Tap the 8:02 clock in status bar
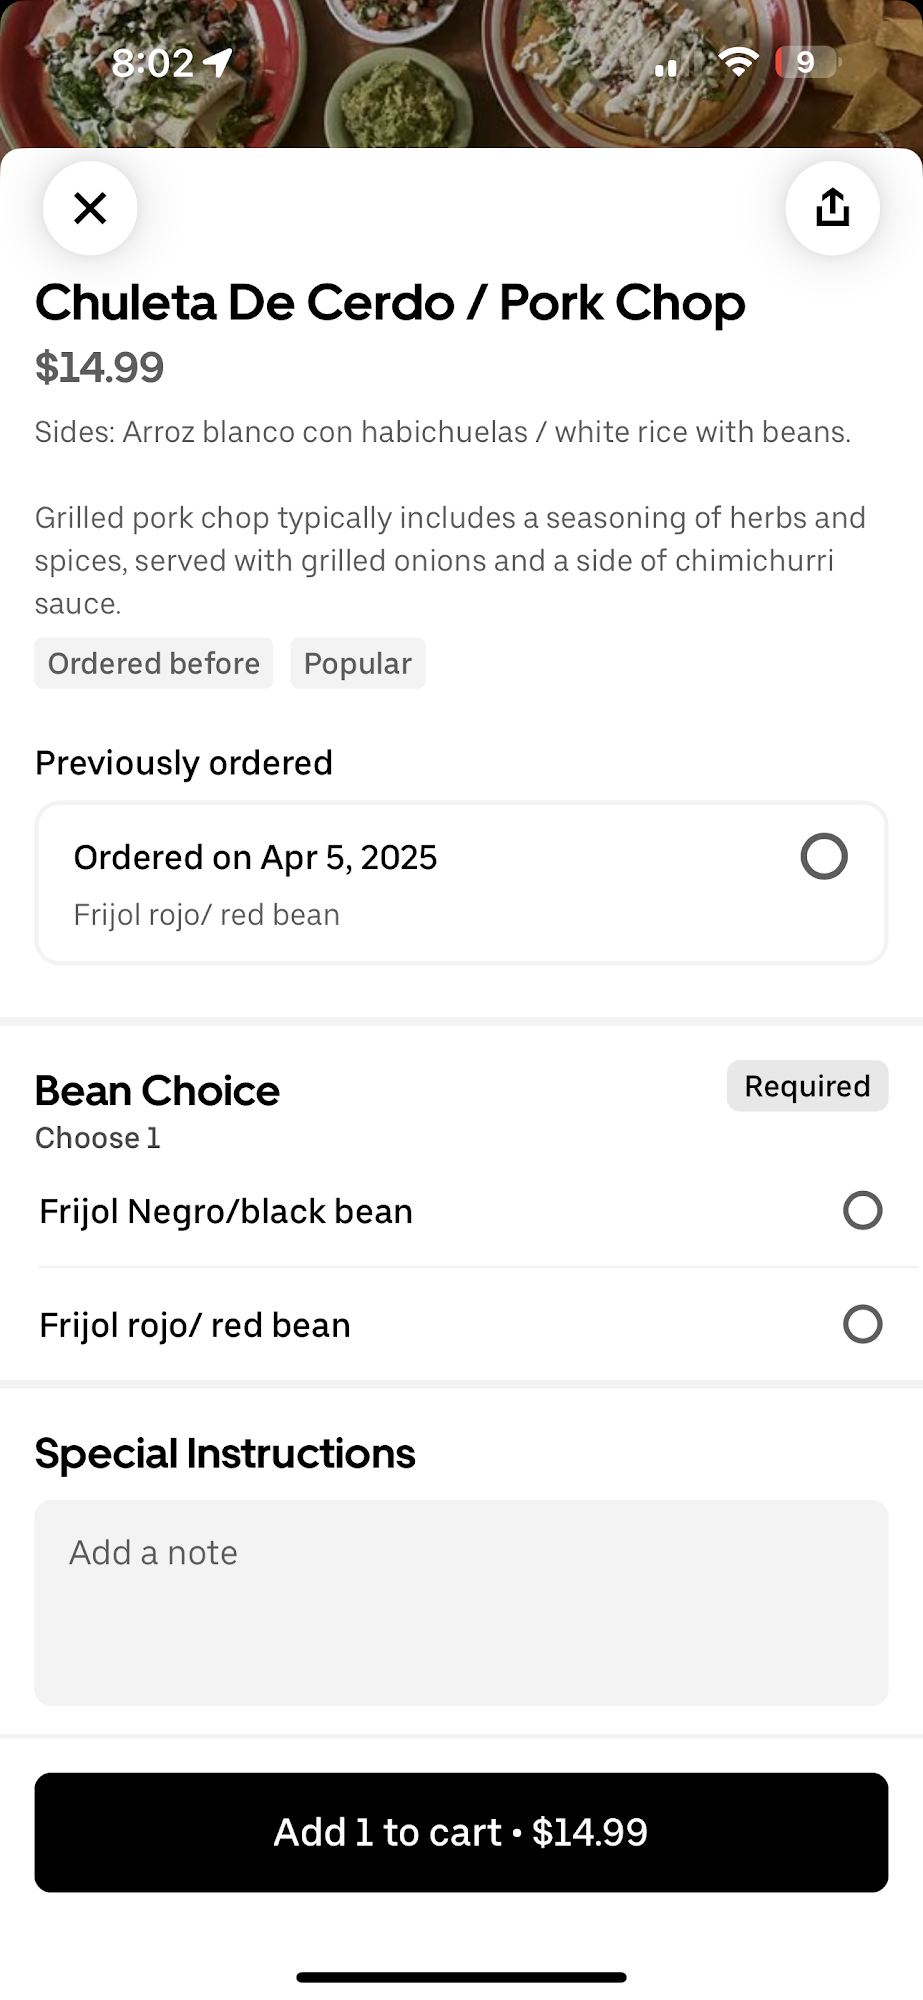 [x=152, y=63]
